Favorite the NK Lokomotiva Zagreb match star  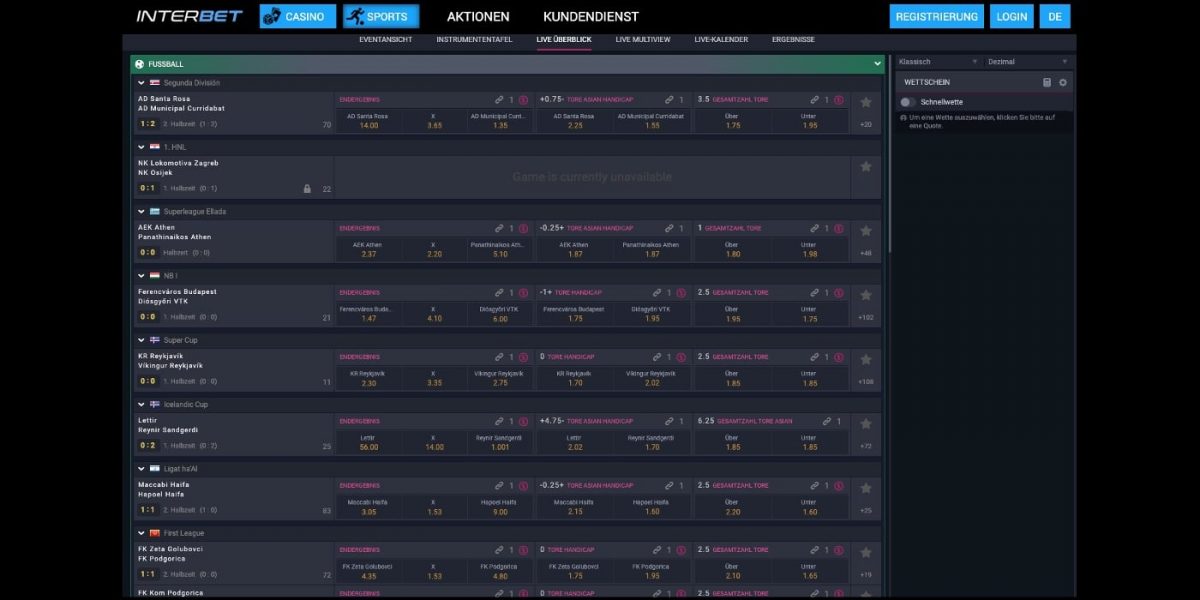866,166
